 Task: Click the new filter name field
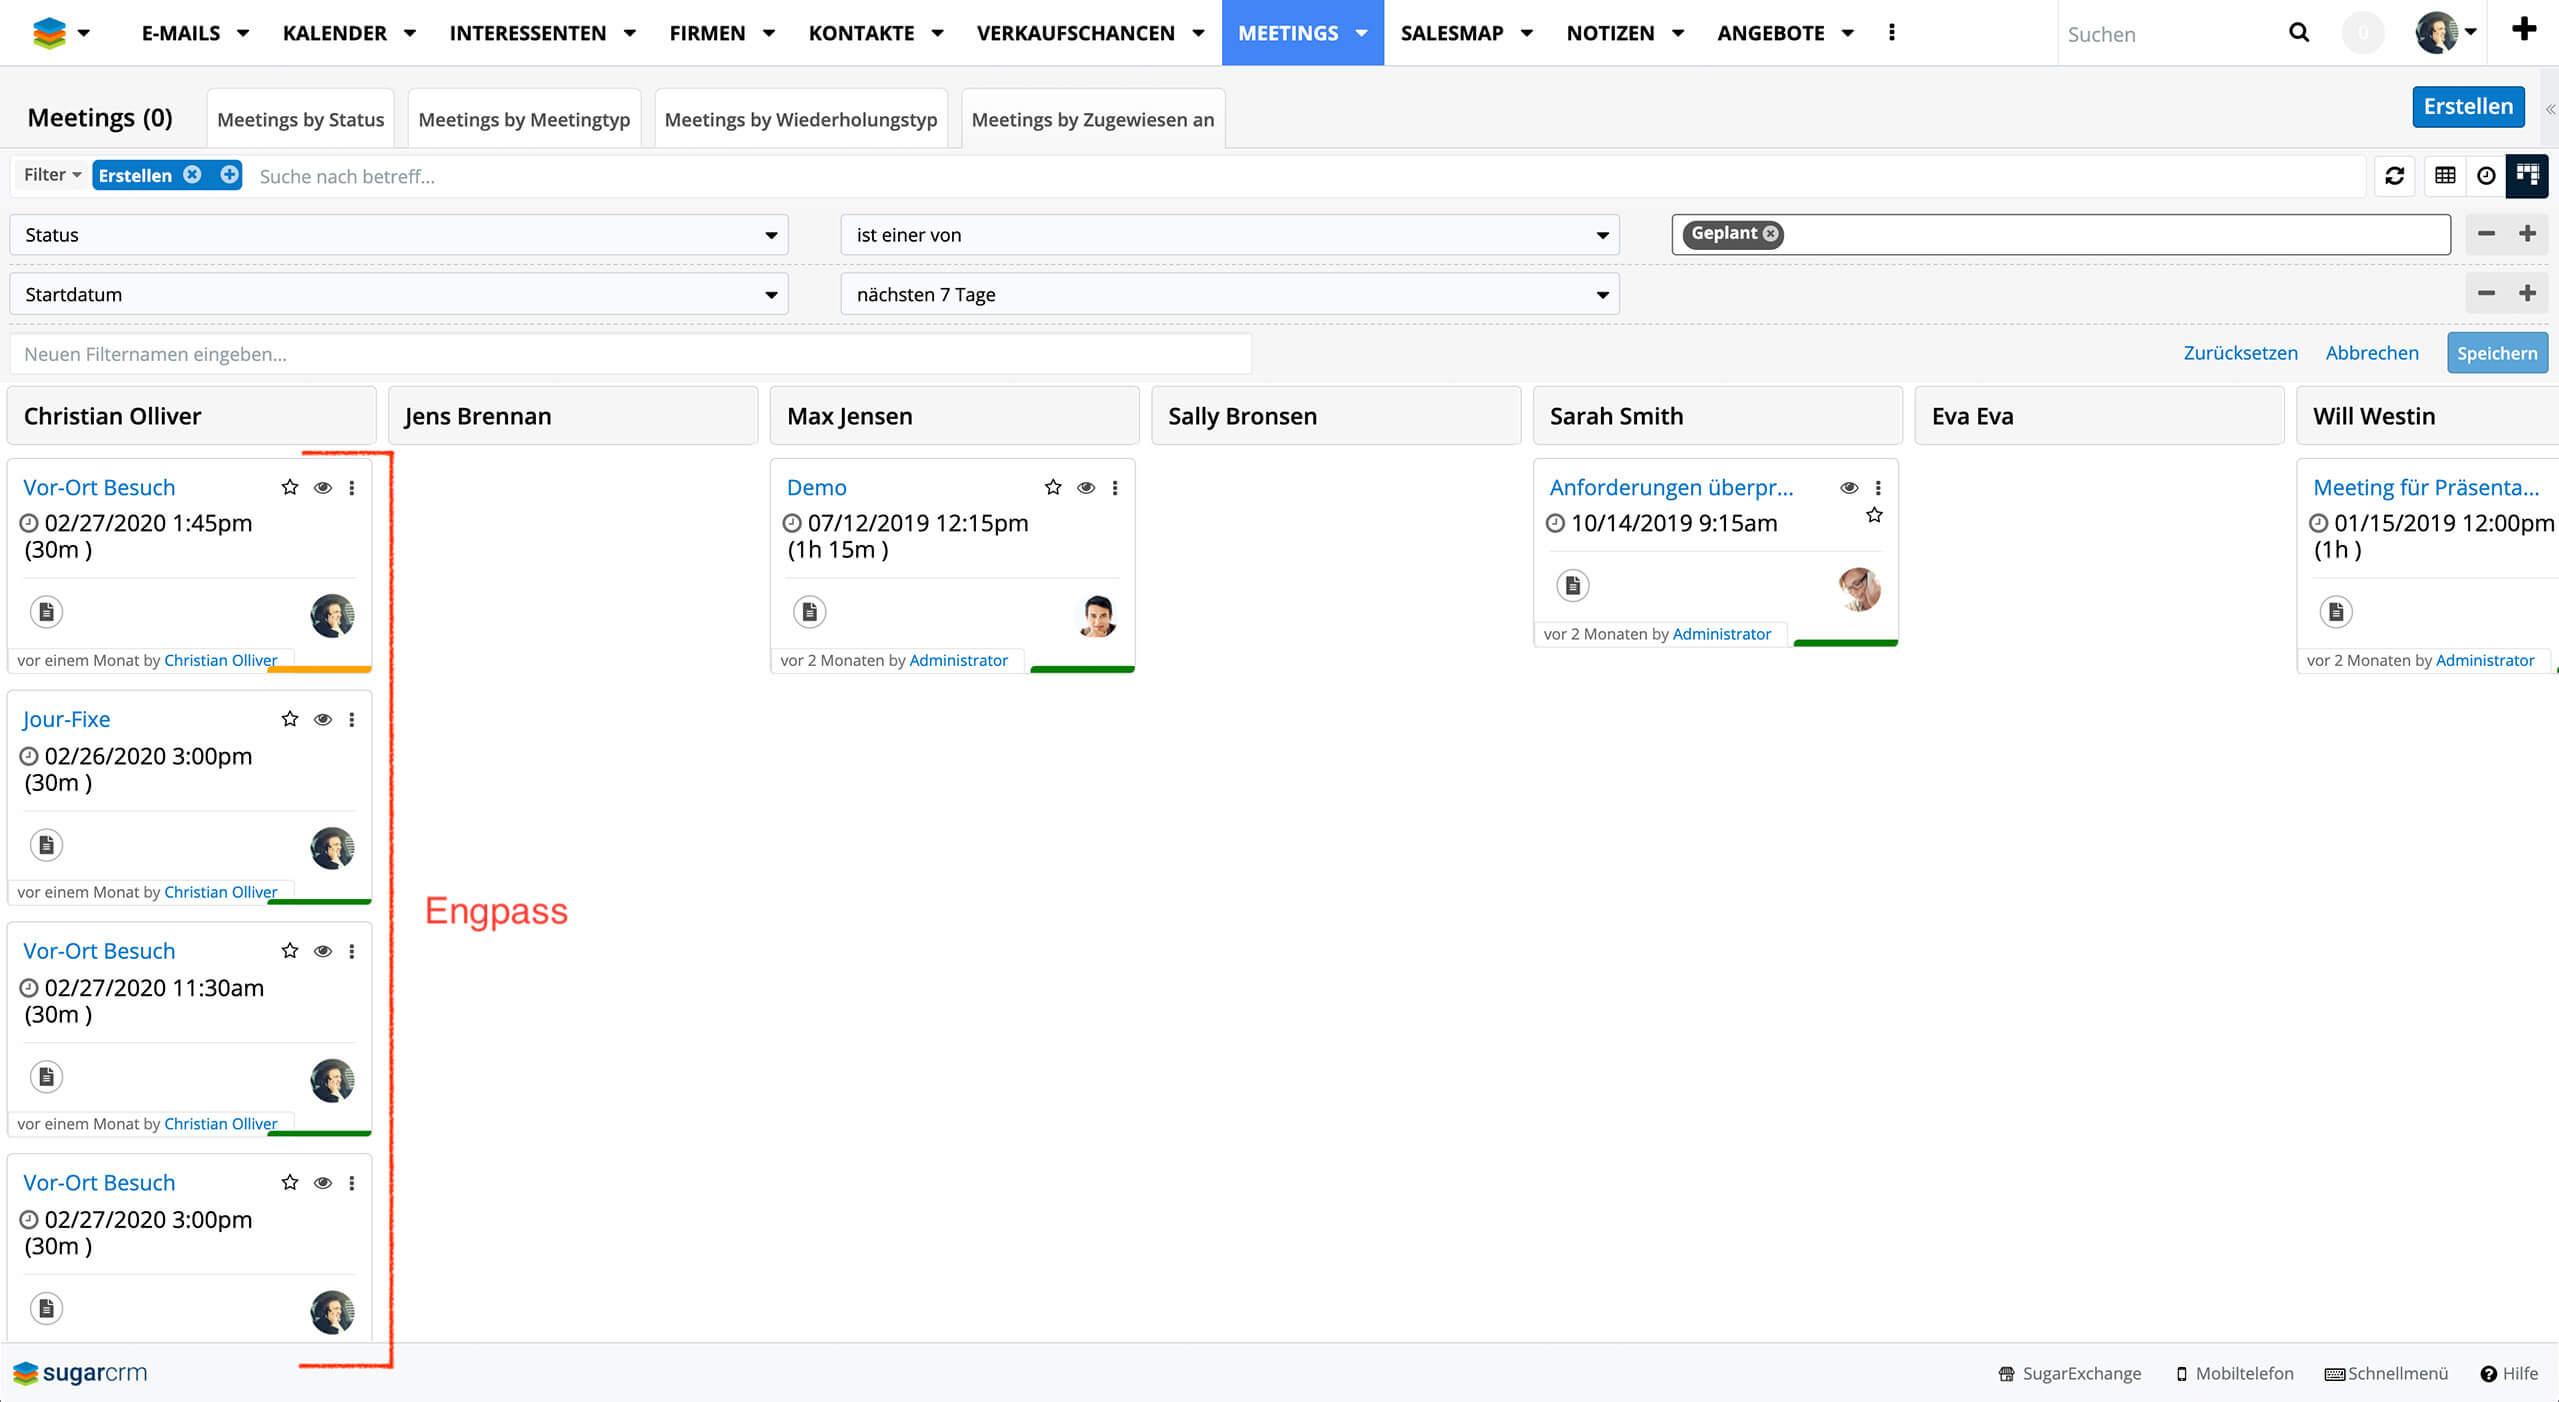tap(630, 354)
